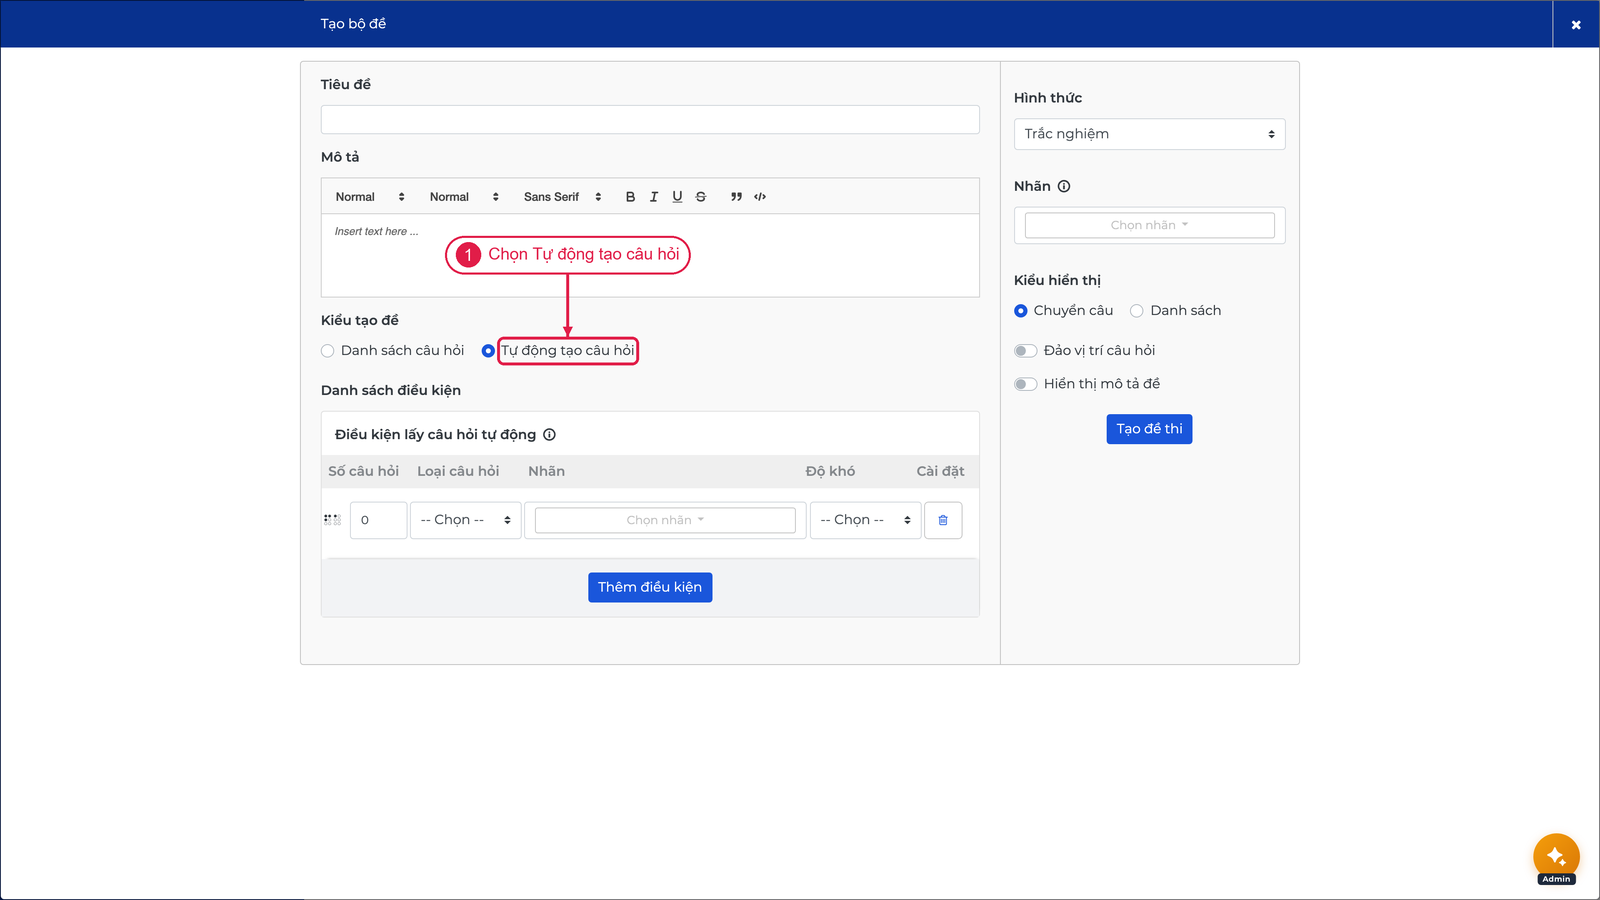Viewport: 1600px width, 900px height.
Task: Turn on Hiển thị mô tả đề toggle
Action: pyautogui.click(x=1025, y=384)
